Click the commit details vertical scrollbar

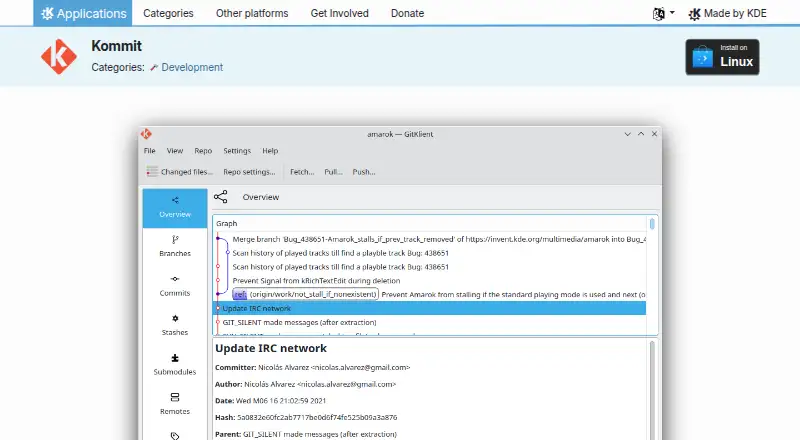652,390
